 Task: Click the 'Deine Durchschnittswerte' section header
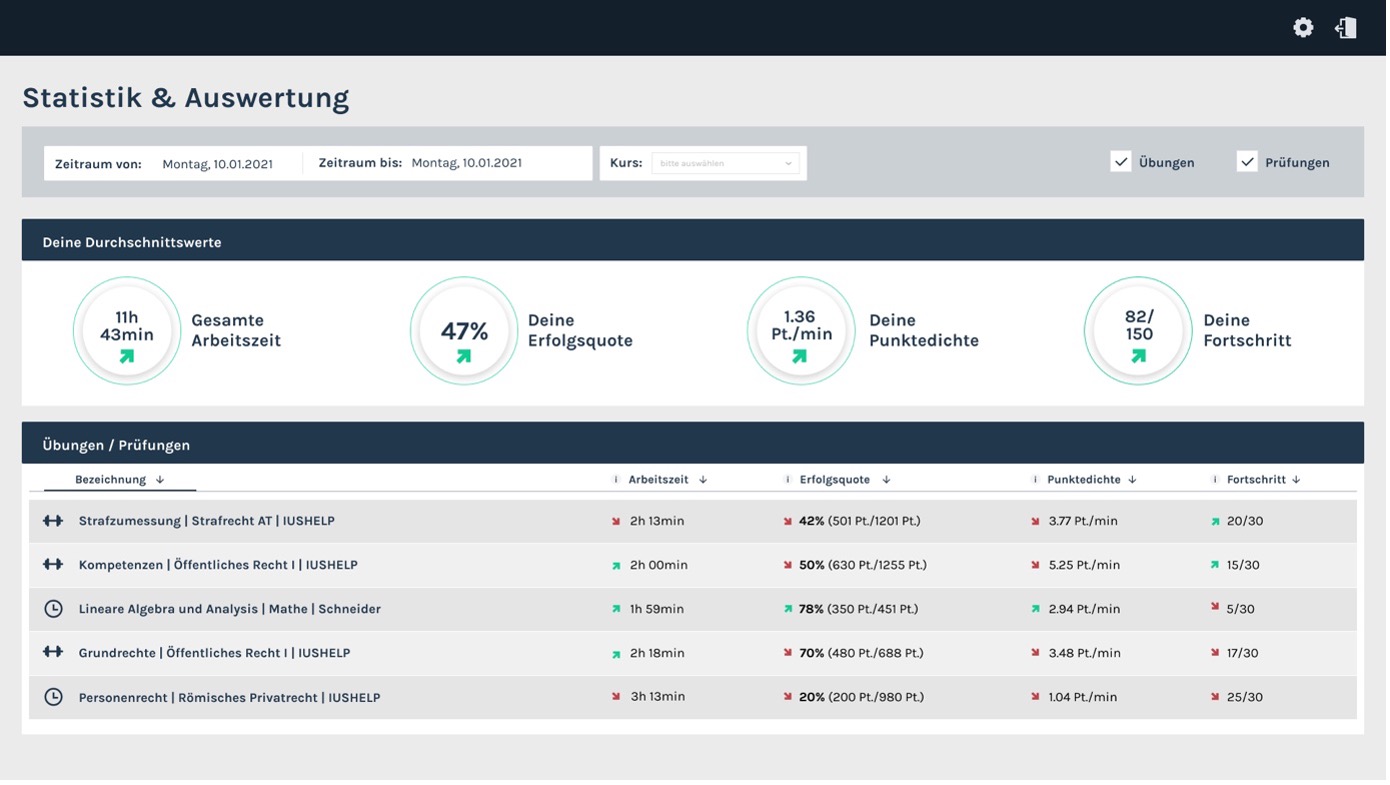click(693, 240)
